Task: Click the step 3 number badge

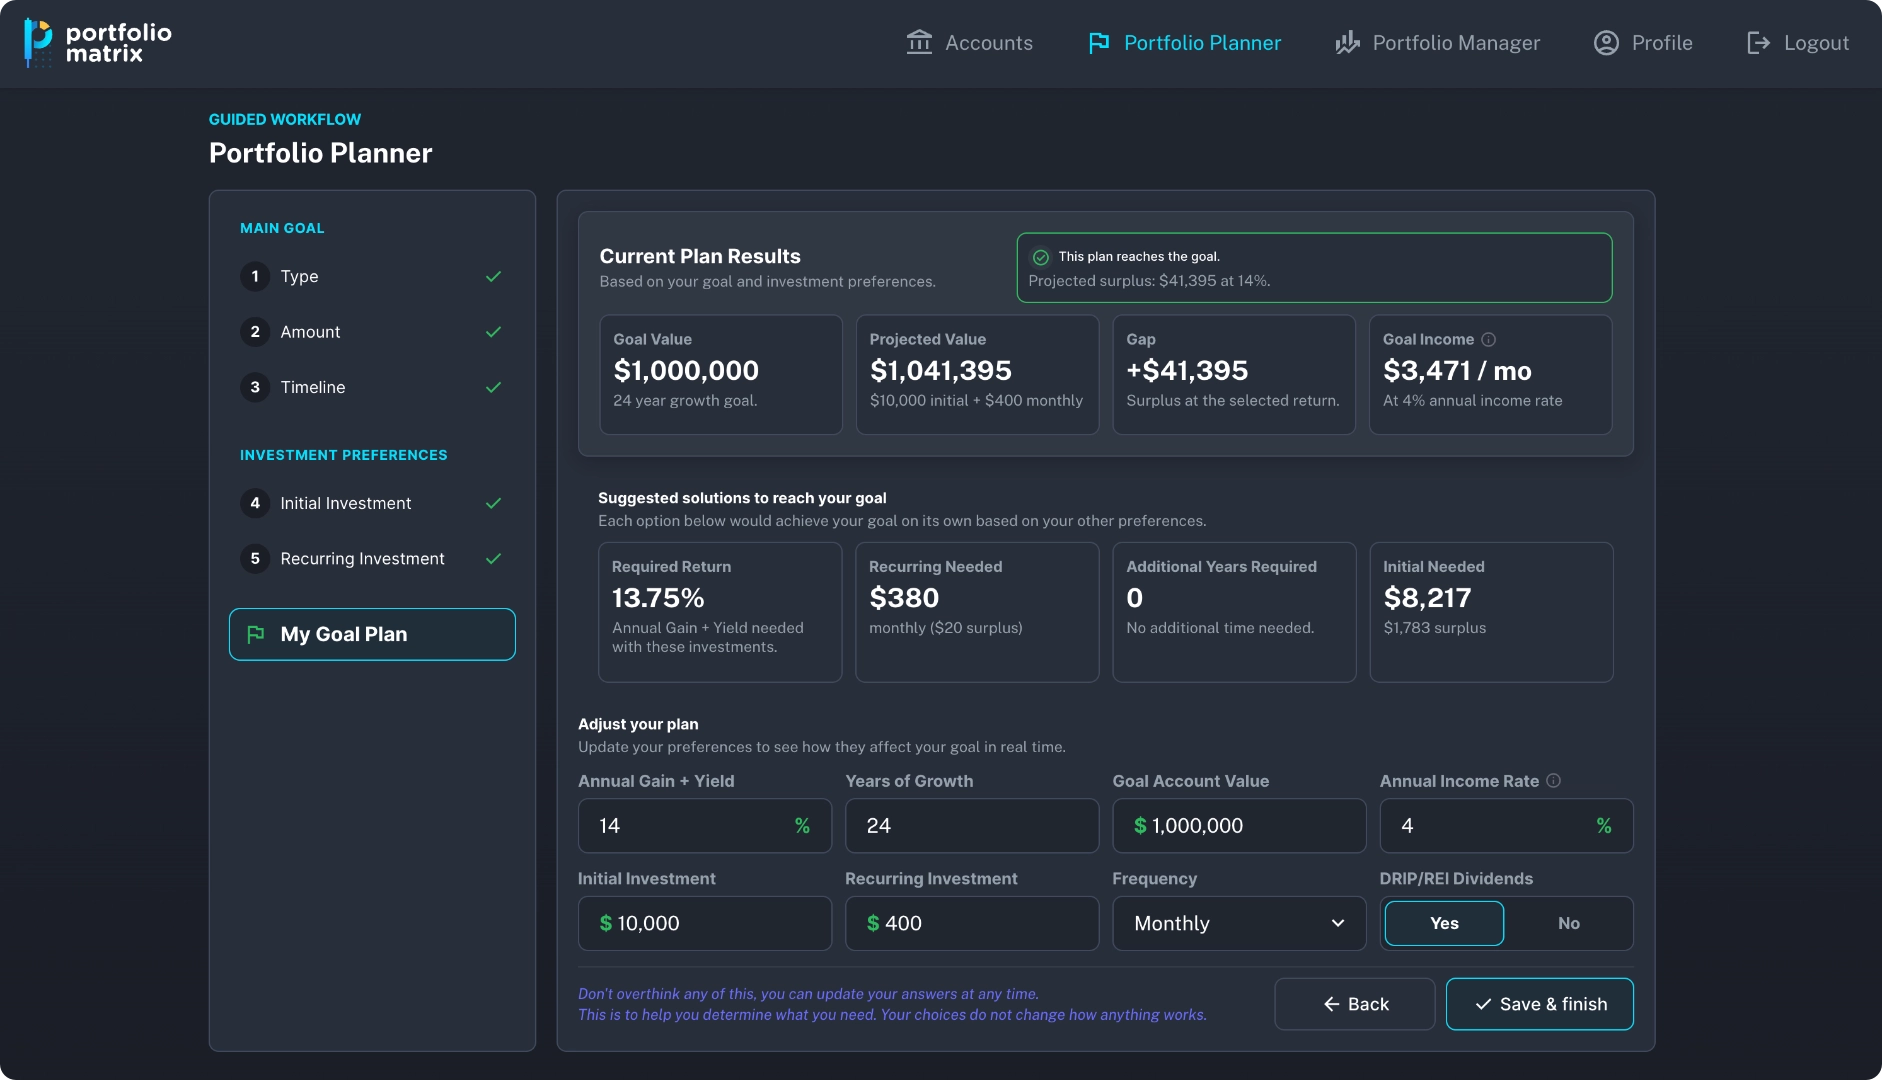Action: [x=255, y=387]
